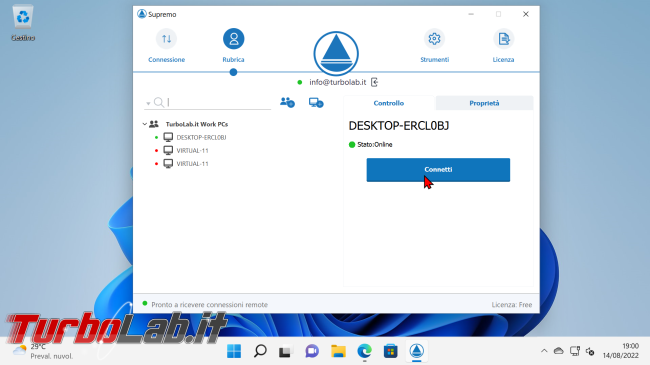
Task: Close the Supremo window
Action: click(x=526, y=14)
